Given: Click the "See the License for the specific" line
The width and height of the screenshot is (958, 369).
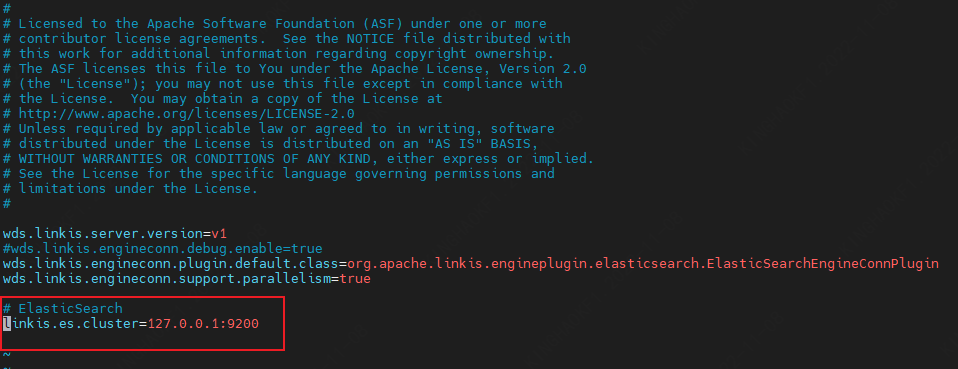Looking at the screenshot, I should pyautogui.click(x=279, y=174).
